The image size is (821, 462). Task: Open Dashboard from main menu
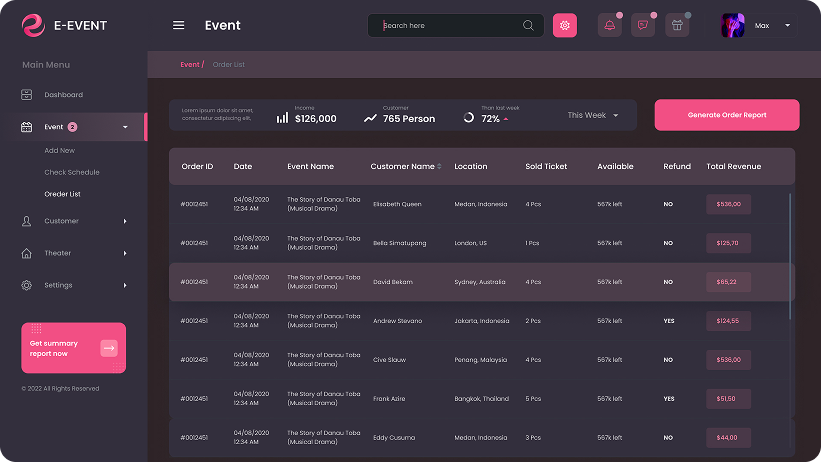pos(63,95)
